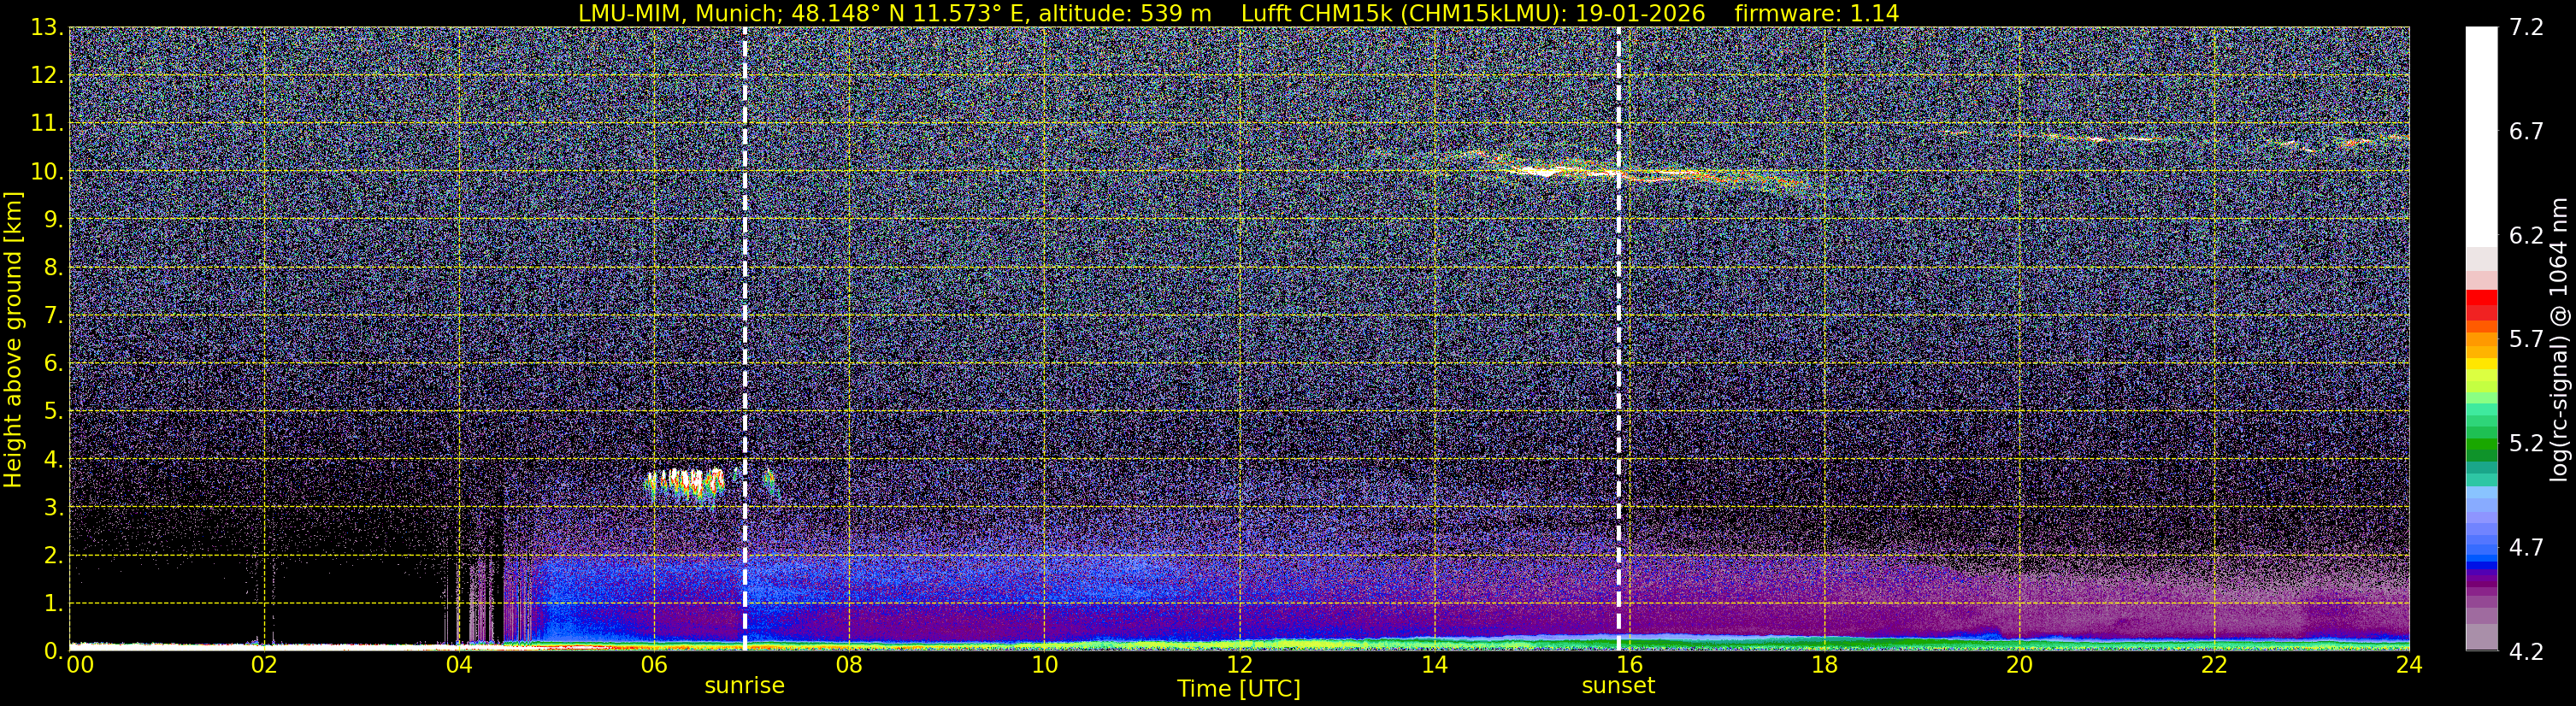Viewport: 2576px width, 706px height.
Task: Click the height axis tick label 5
Action: (x=52, y=412)
